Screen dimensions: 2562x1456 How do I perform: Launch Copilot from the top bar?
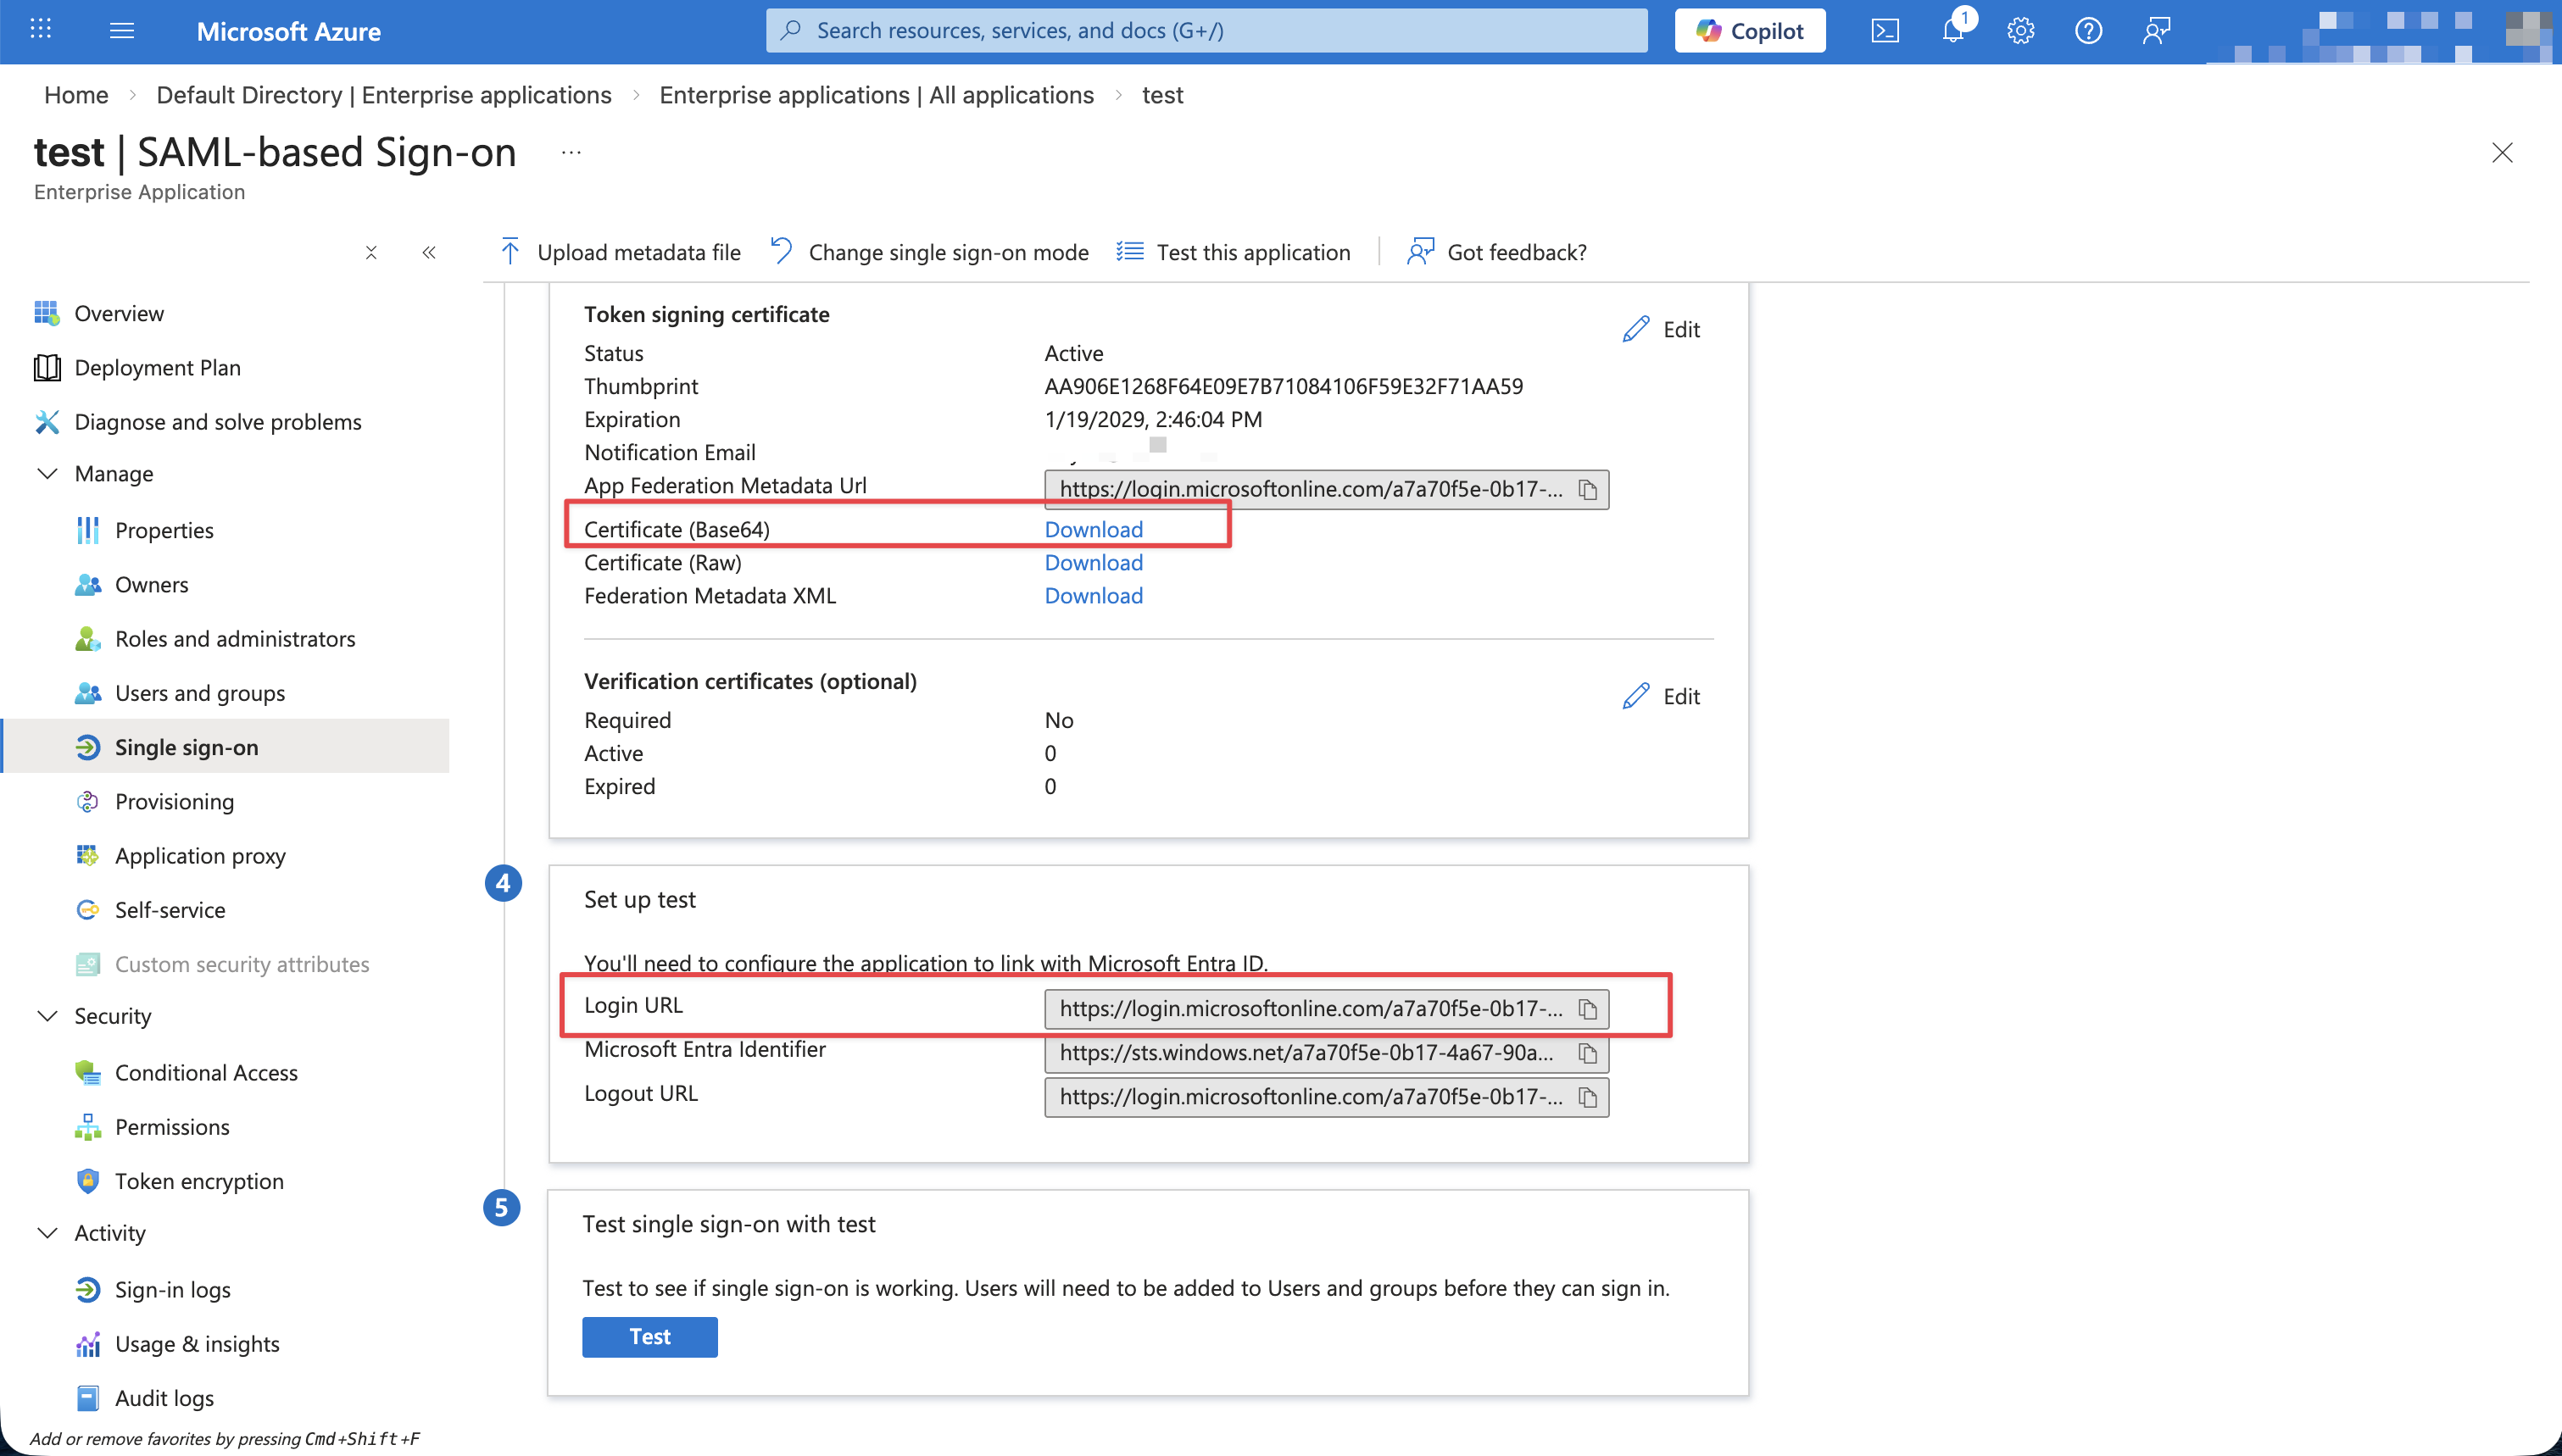[1749, 30]
